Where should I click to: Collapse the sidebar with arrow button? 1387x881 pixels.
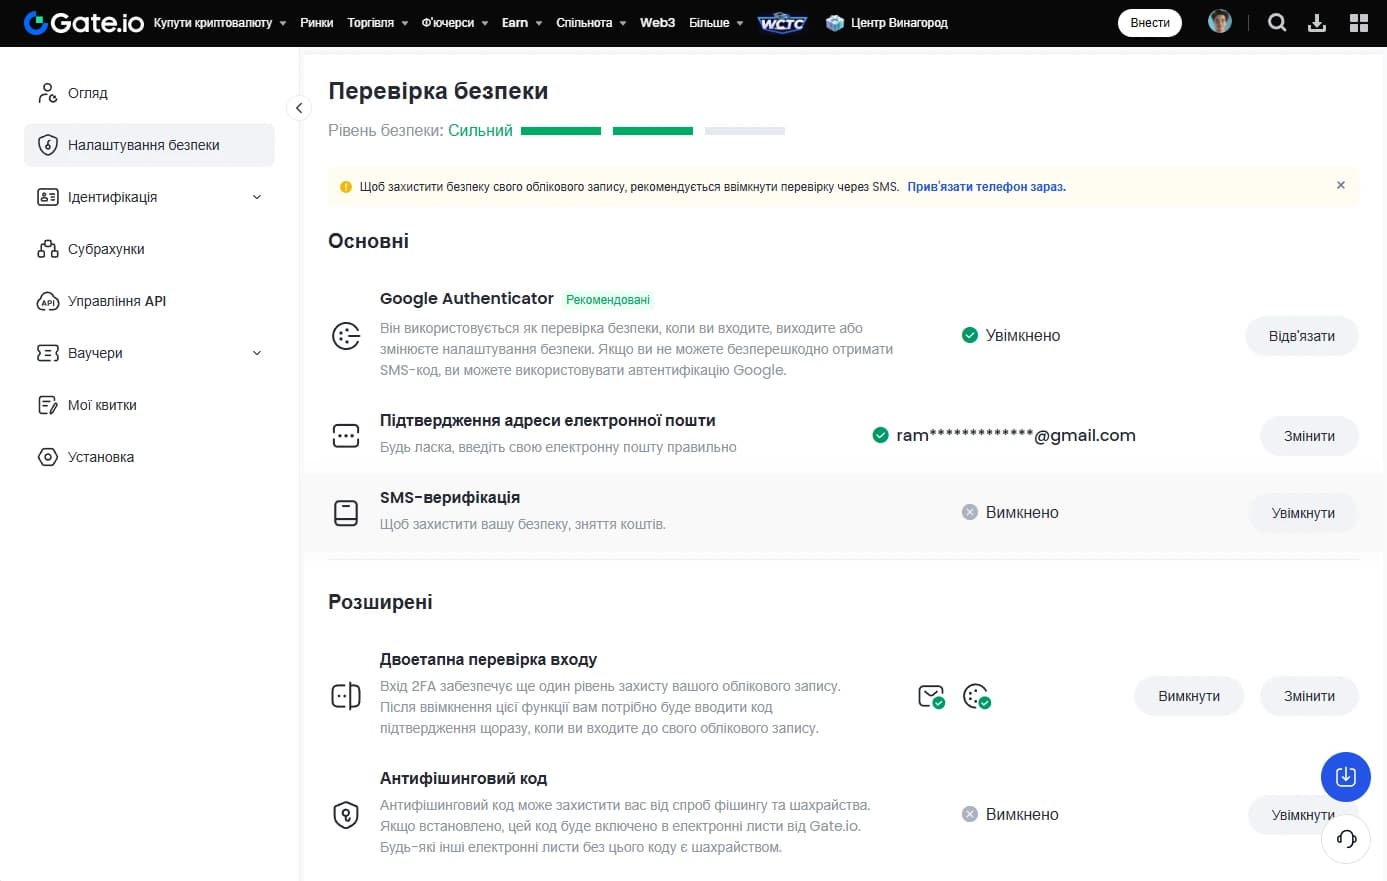[x=299, y=108]
